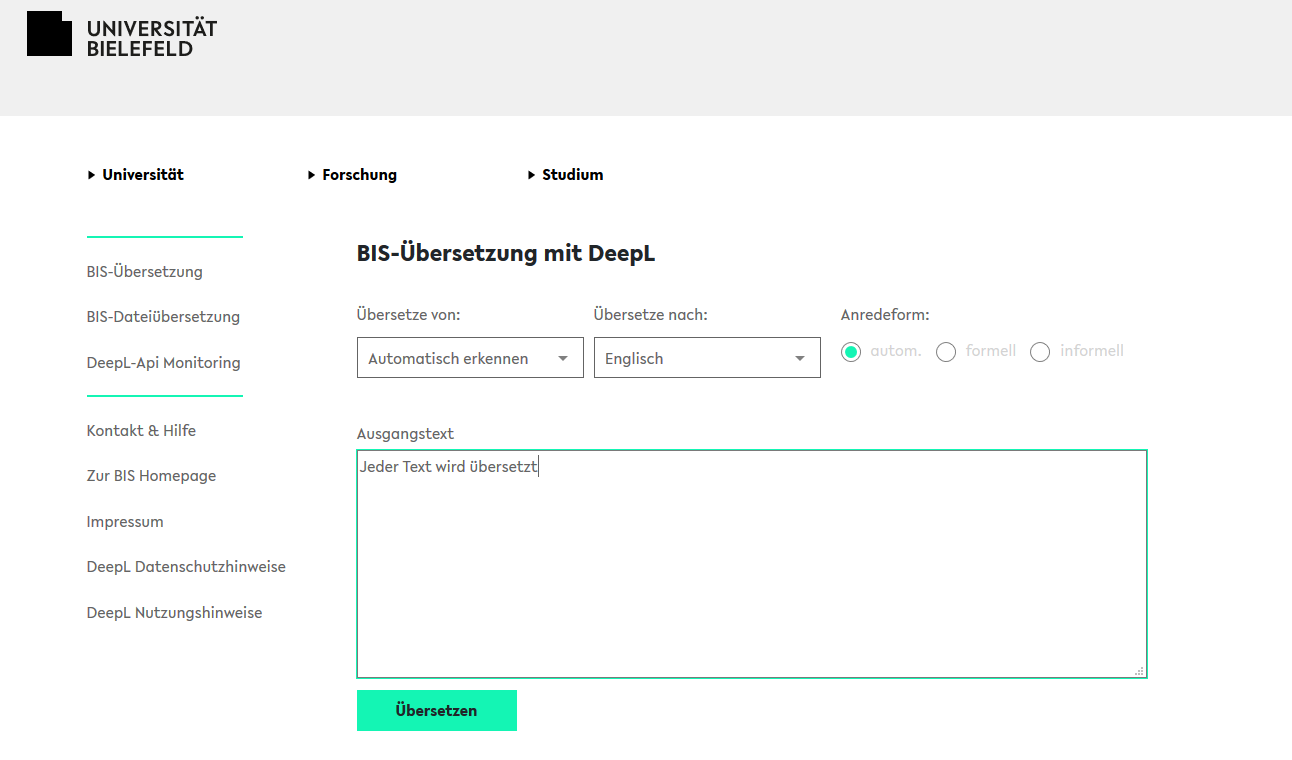This screenshot has width=1292, height=760.
Task: Grab the text area resize handle
Action: click(1139, 671)
